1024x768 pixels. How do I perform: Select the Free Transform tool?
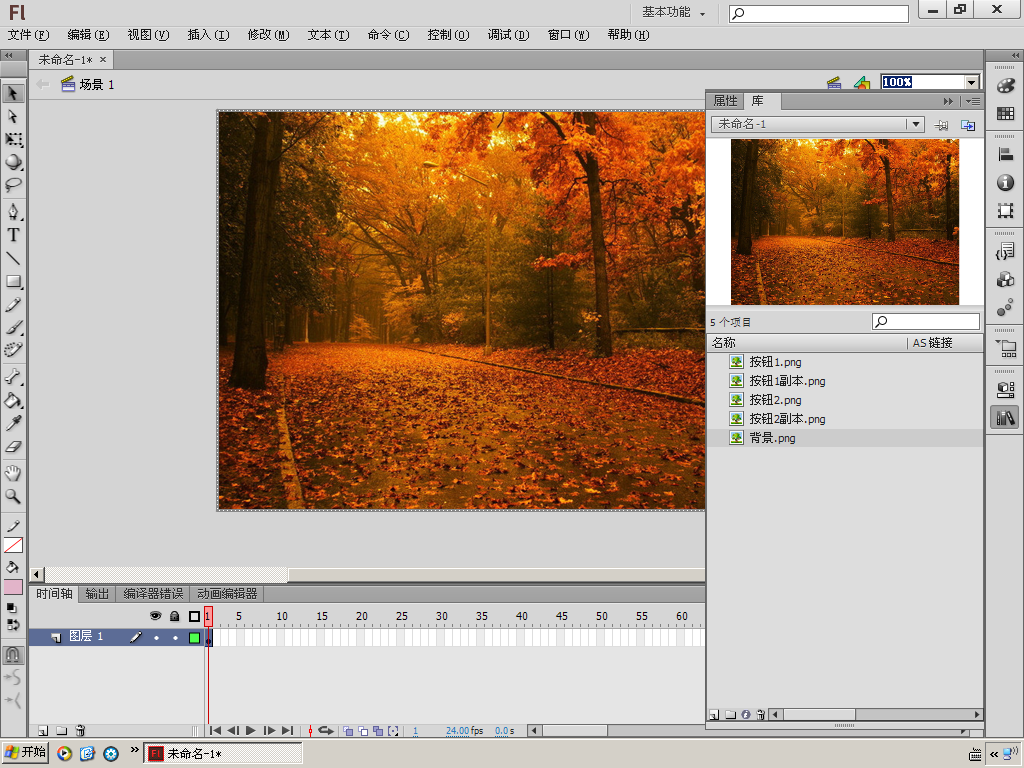pyautogui.click(x=12, y=139)
